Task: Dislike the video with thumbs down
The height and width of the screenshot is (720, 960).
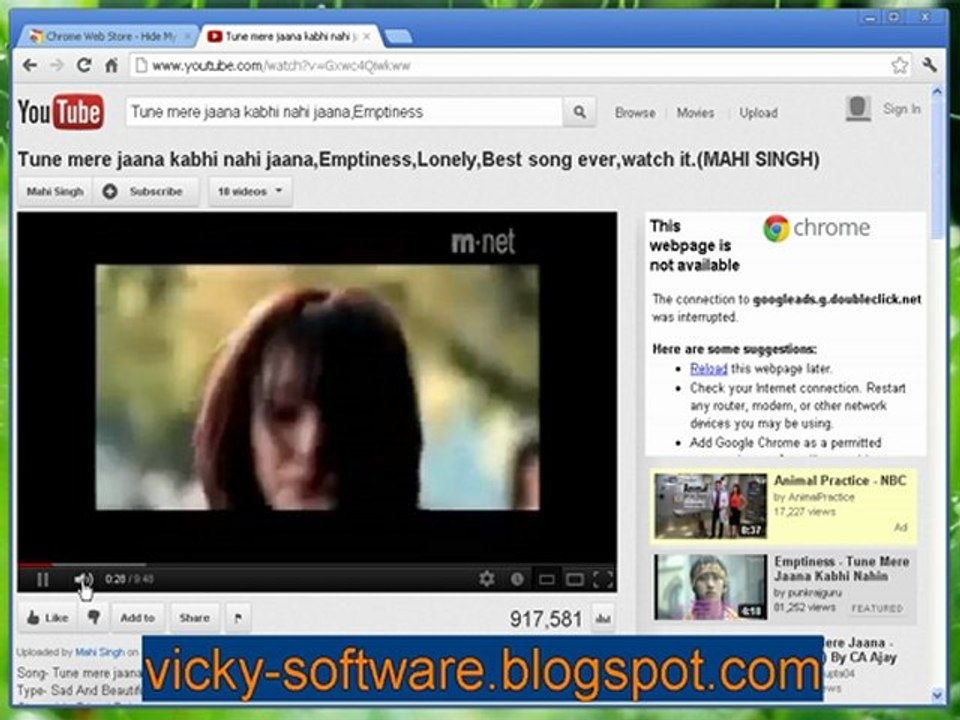Action: (x=94, y=617)
